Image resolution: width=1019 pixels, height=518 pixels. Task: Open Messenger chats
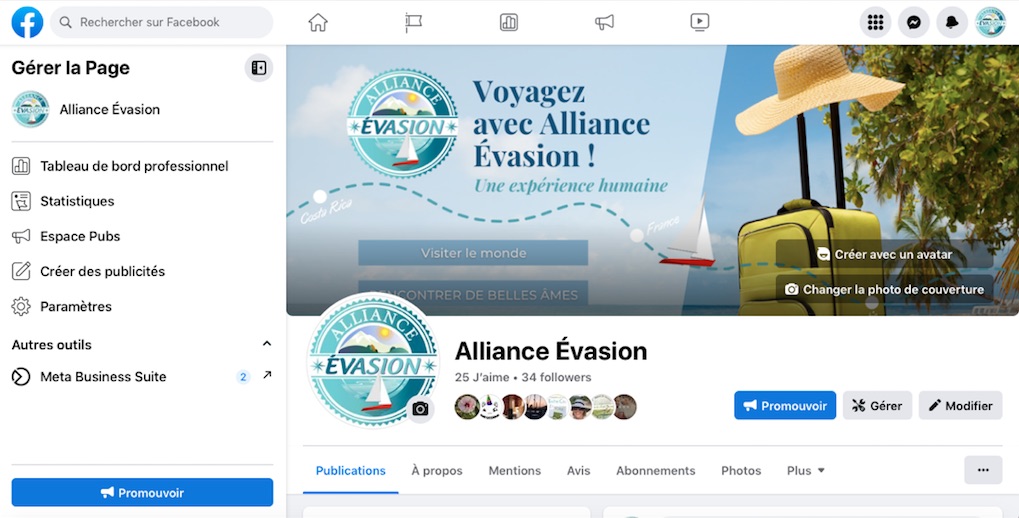(914, 22)
